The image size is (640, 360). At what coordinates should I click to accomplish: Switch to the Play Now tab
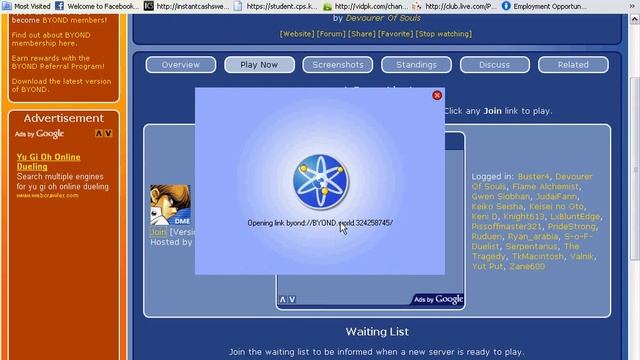pos(259,65)
